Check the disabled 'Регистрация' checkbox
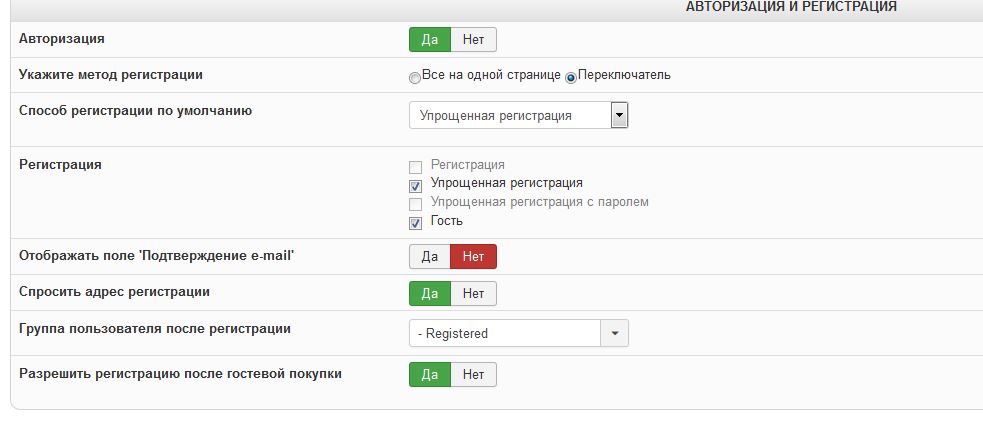 click(415, 167)
